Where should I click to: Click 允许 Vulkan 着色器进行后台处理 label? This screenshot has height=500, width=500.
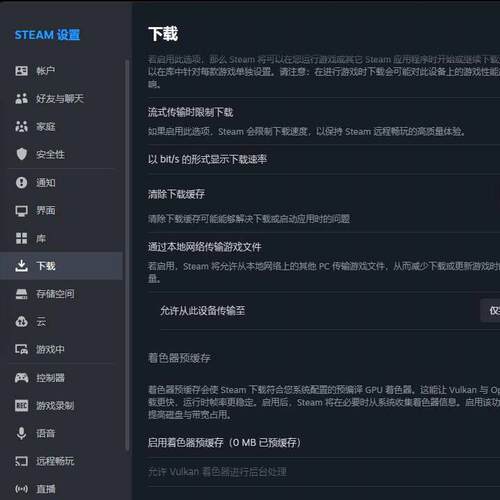pyautogui.click(x=217, y=472)
